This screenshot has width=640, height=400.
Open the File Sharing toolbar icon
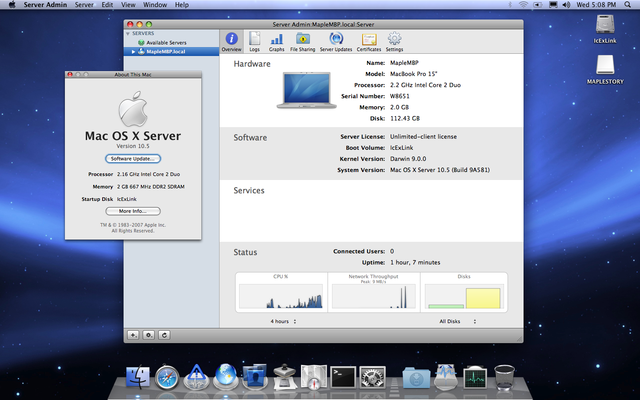click(x=302, y=42)
